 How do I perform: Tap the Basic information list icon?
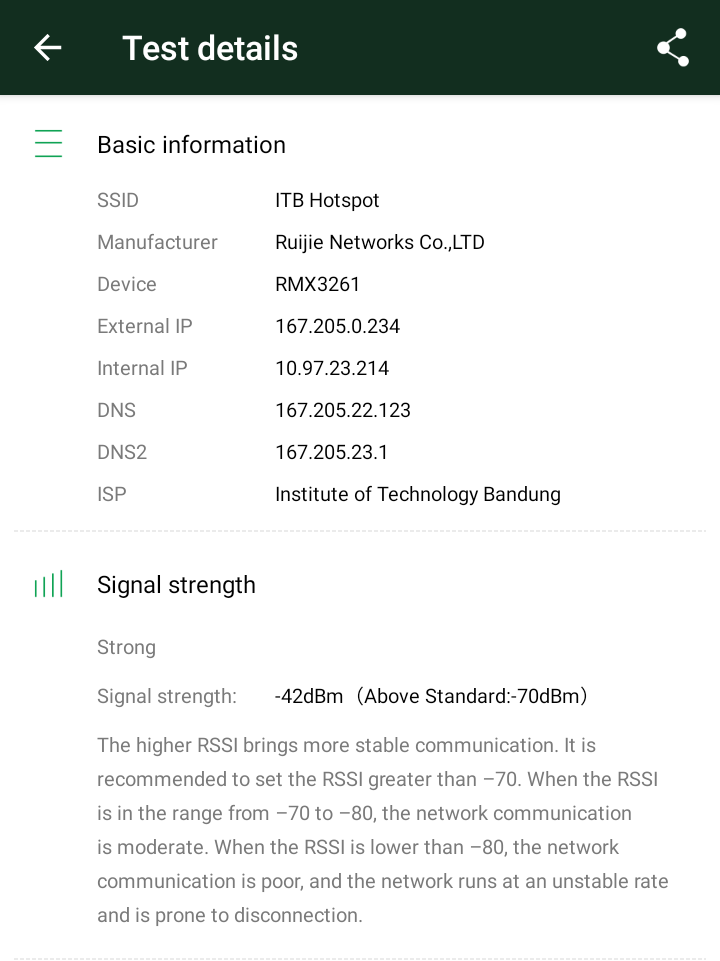pyautogui.click(x=48, y=144)
